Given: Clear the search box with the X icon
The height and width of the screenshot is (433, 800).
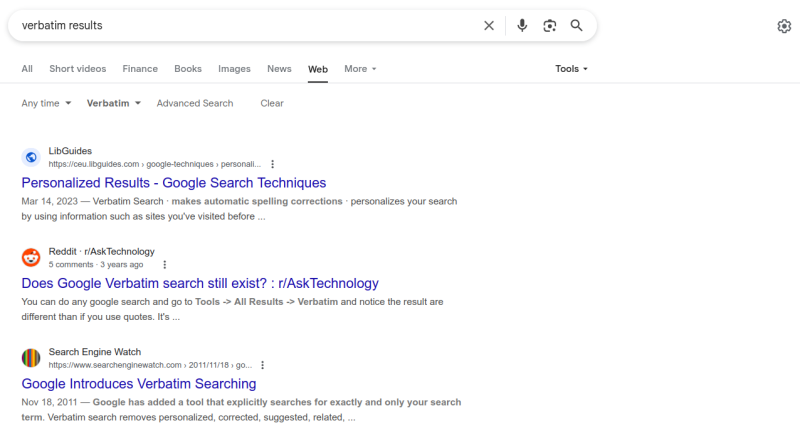Looking at the screenshot, I should click(x=489, y=26).
